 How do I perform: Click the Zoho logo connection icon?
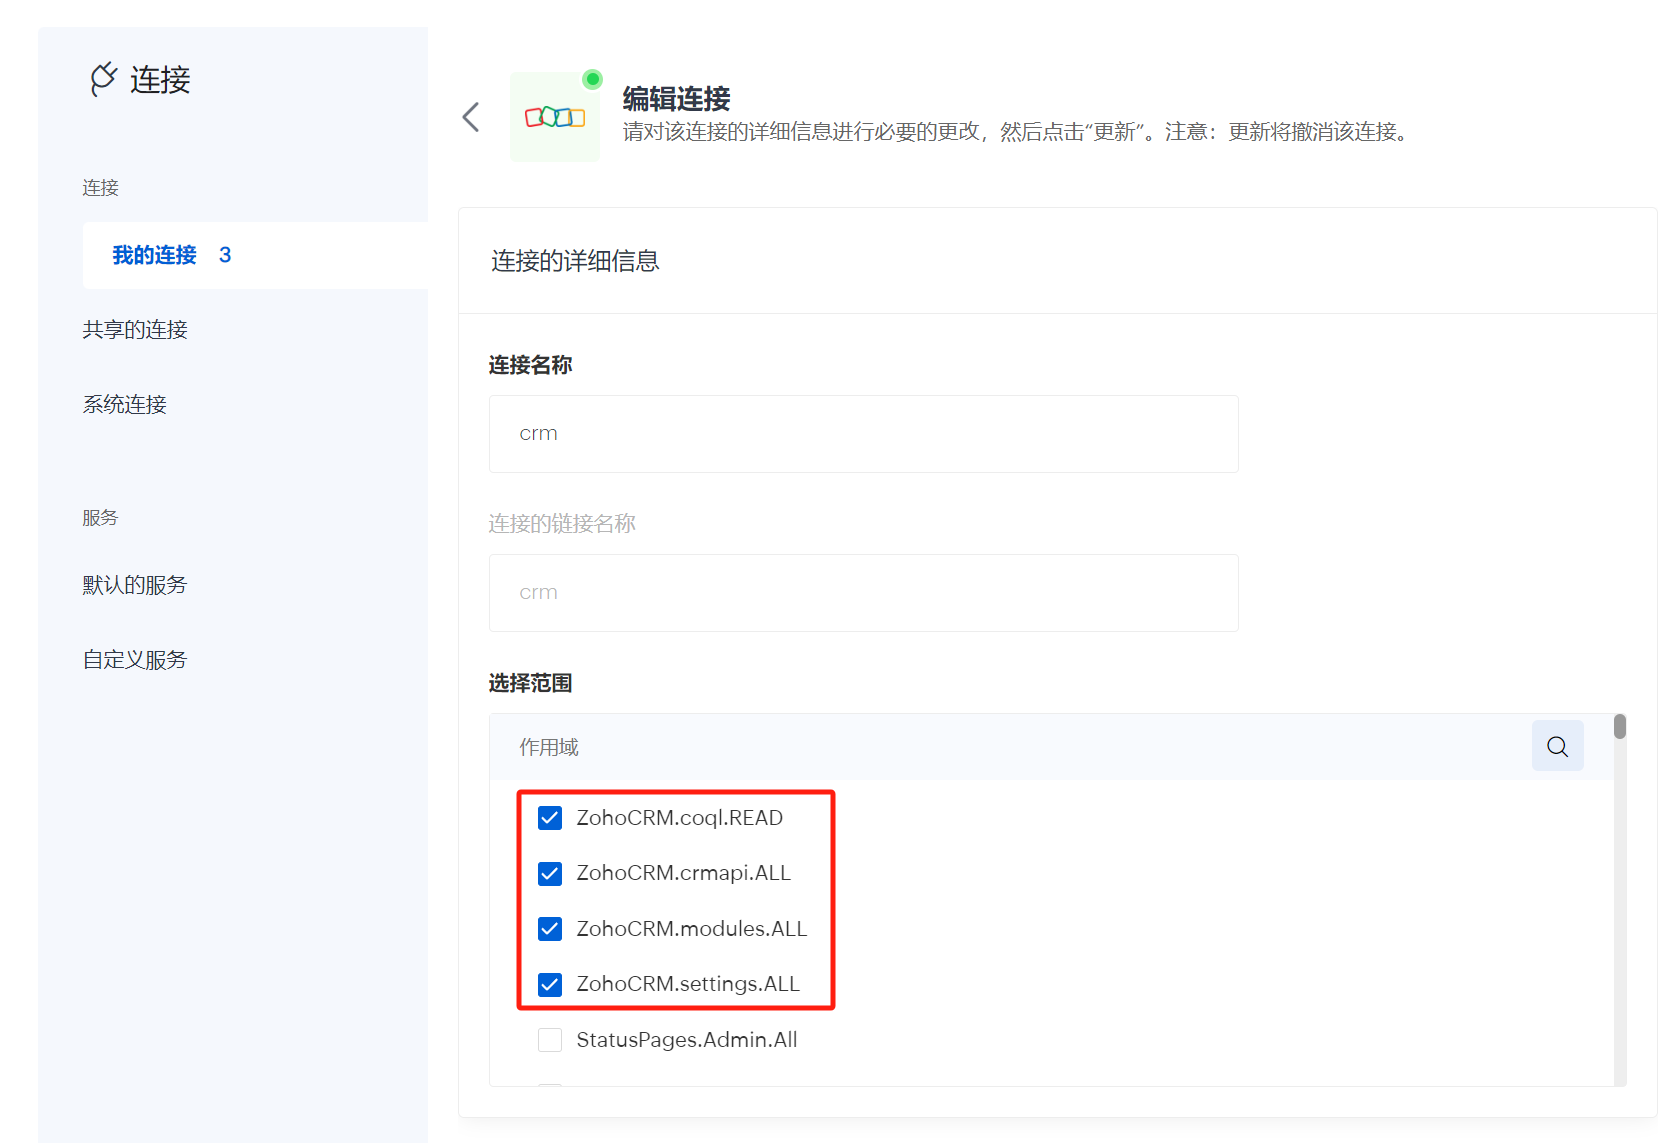coord(555,117)
